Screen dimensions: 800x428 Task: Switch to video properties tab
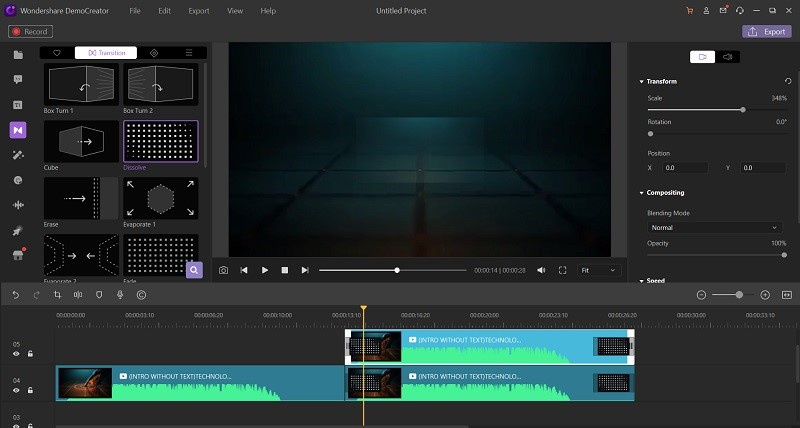pos(703,57)
